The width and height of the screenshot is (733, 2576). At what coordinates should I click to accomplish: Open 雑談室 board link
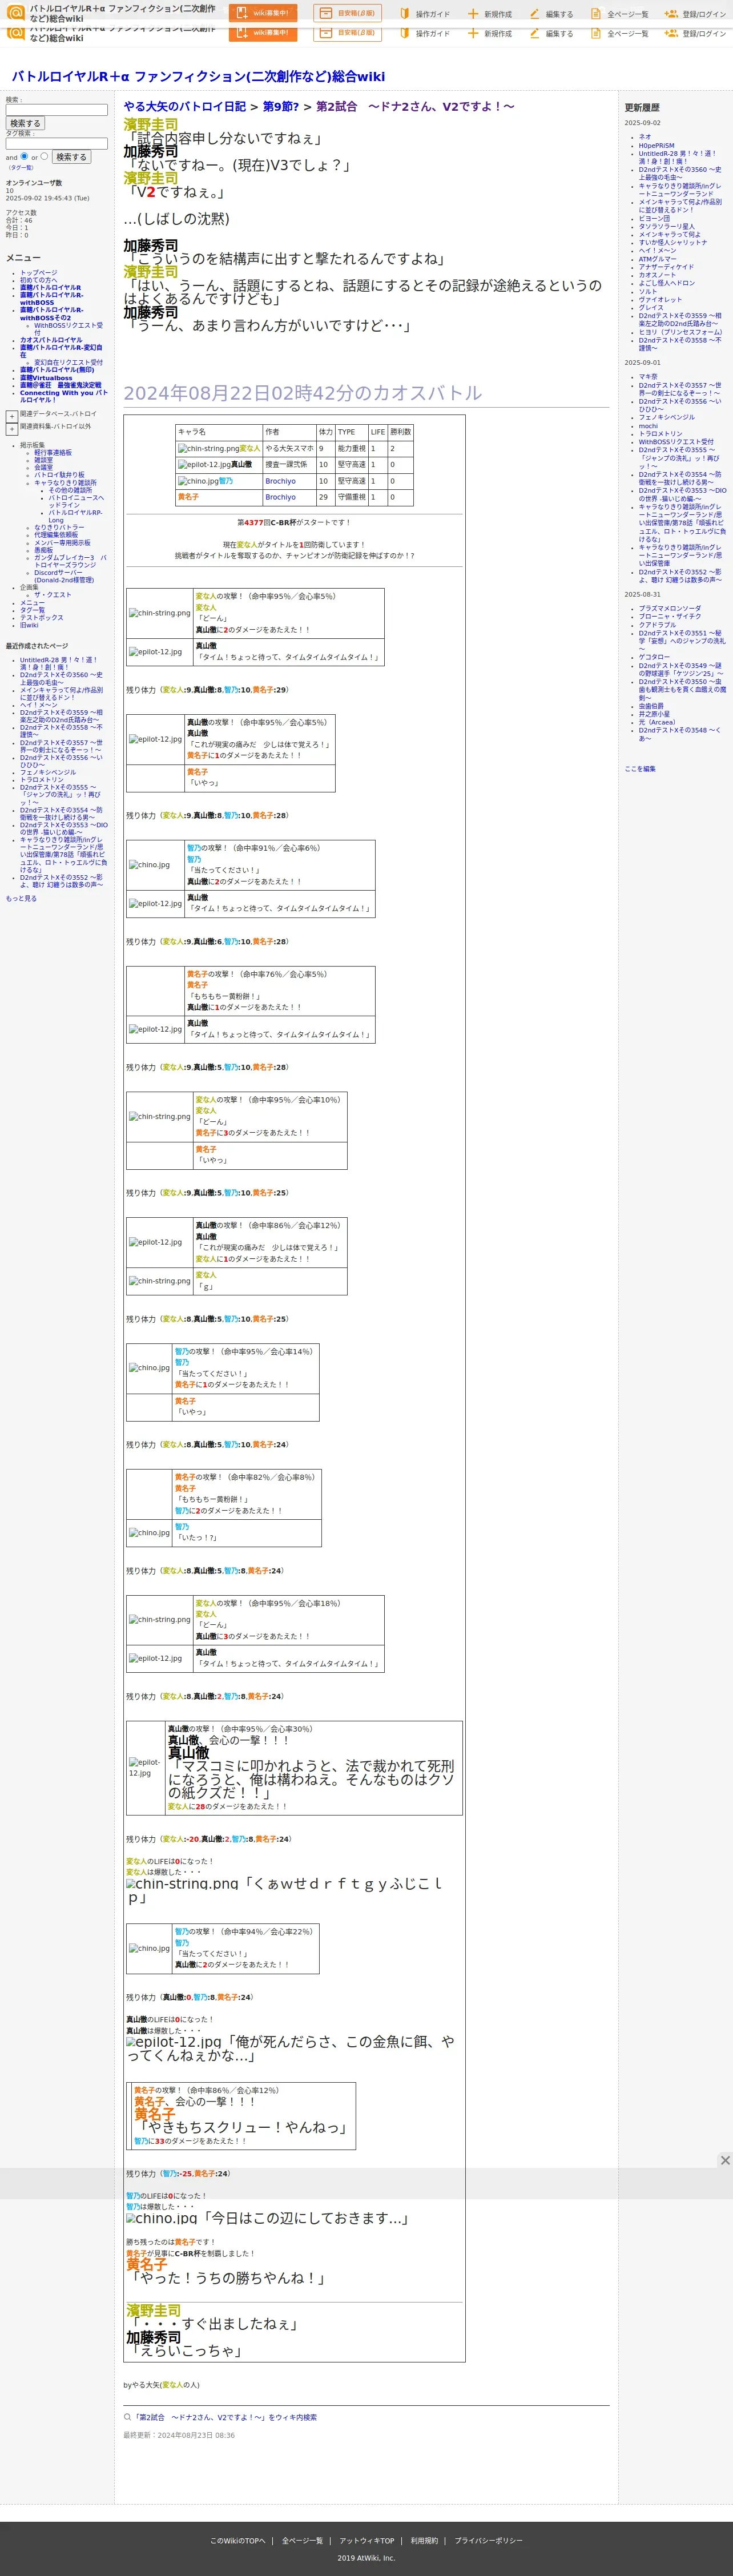tap(43, 460)
